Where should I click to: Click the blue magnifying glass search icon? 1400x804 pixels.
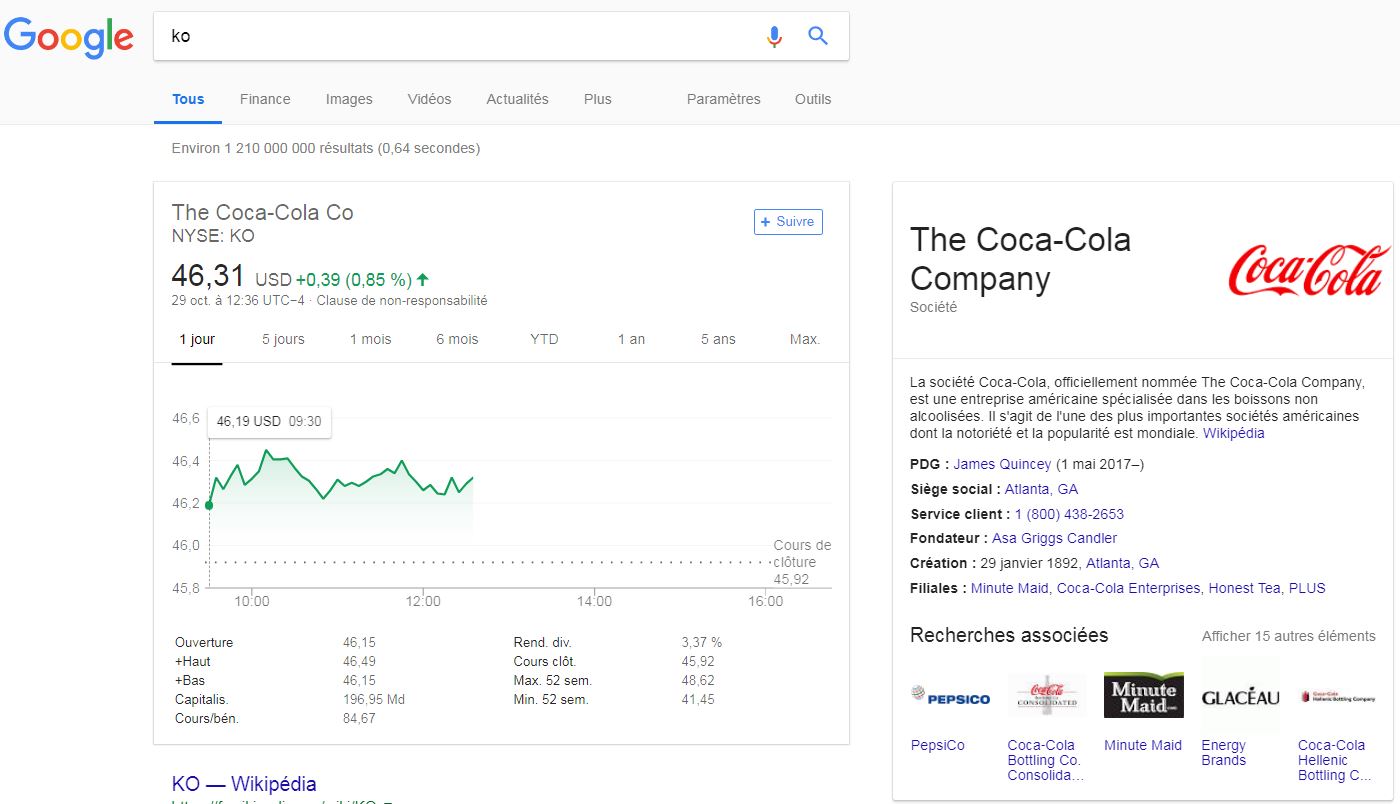point(818,37)
